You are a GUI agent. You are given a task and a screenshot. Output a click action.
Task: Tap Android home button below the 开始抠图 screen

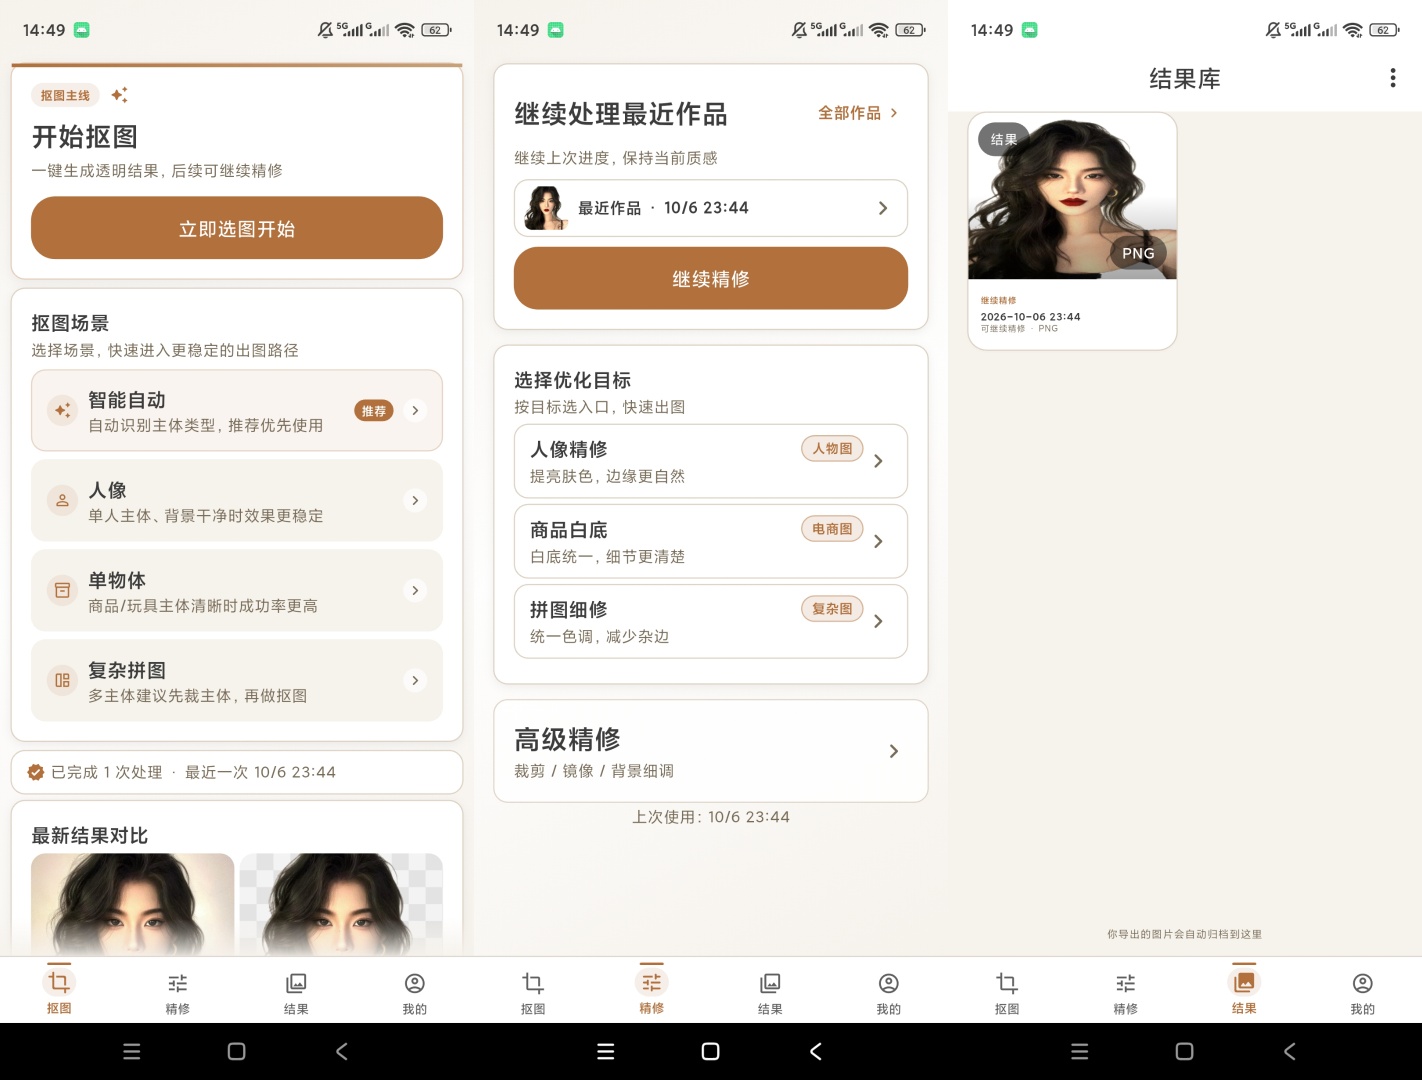tap(237, 1051)
